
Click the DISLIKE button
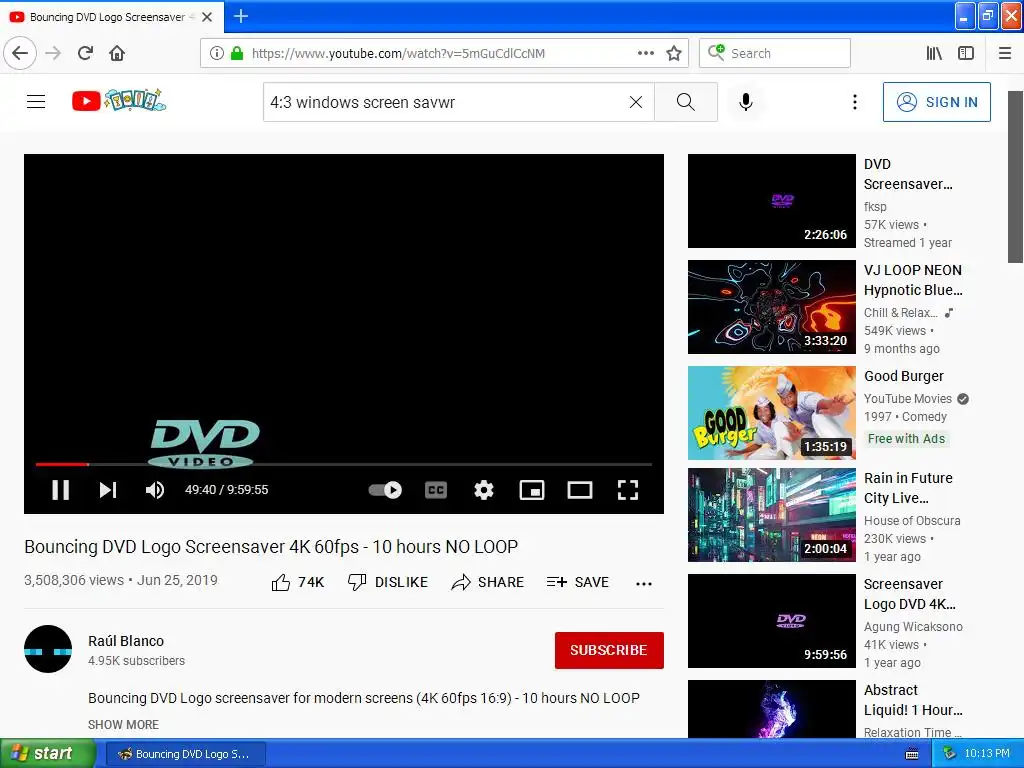(388, 582)
